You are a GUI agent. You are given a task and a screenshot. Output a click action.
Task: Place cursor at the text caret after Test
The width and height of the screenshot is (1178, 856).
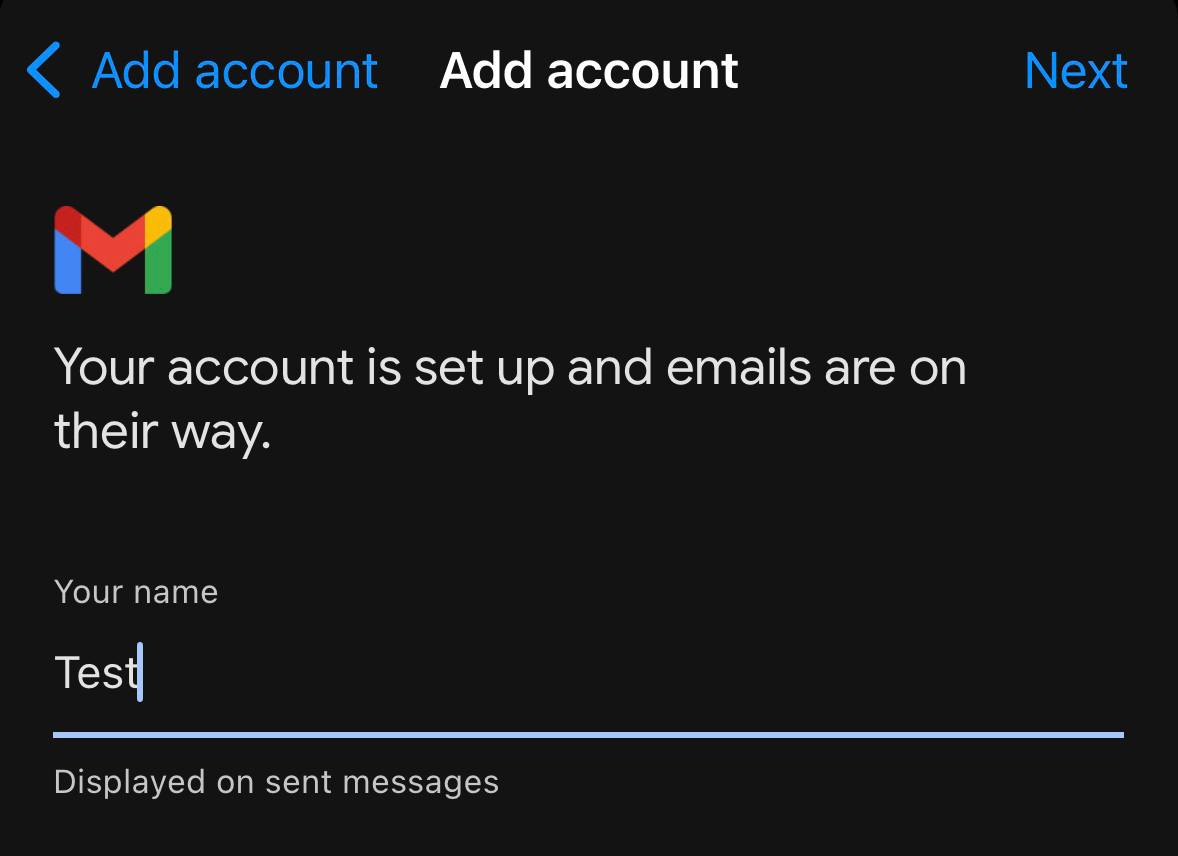coord(141,673)
